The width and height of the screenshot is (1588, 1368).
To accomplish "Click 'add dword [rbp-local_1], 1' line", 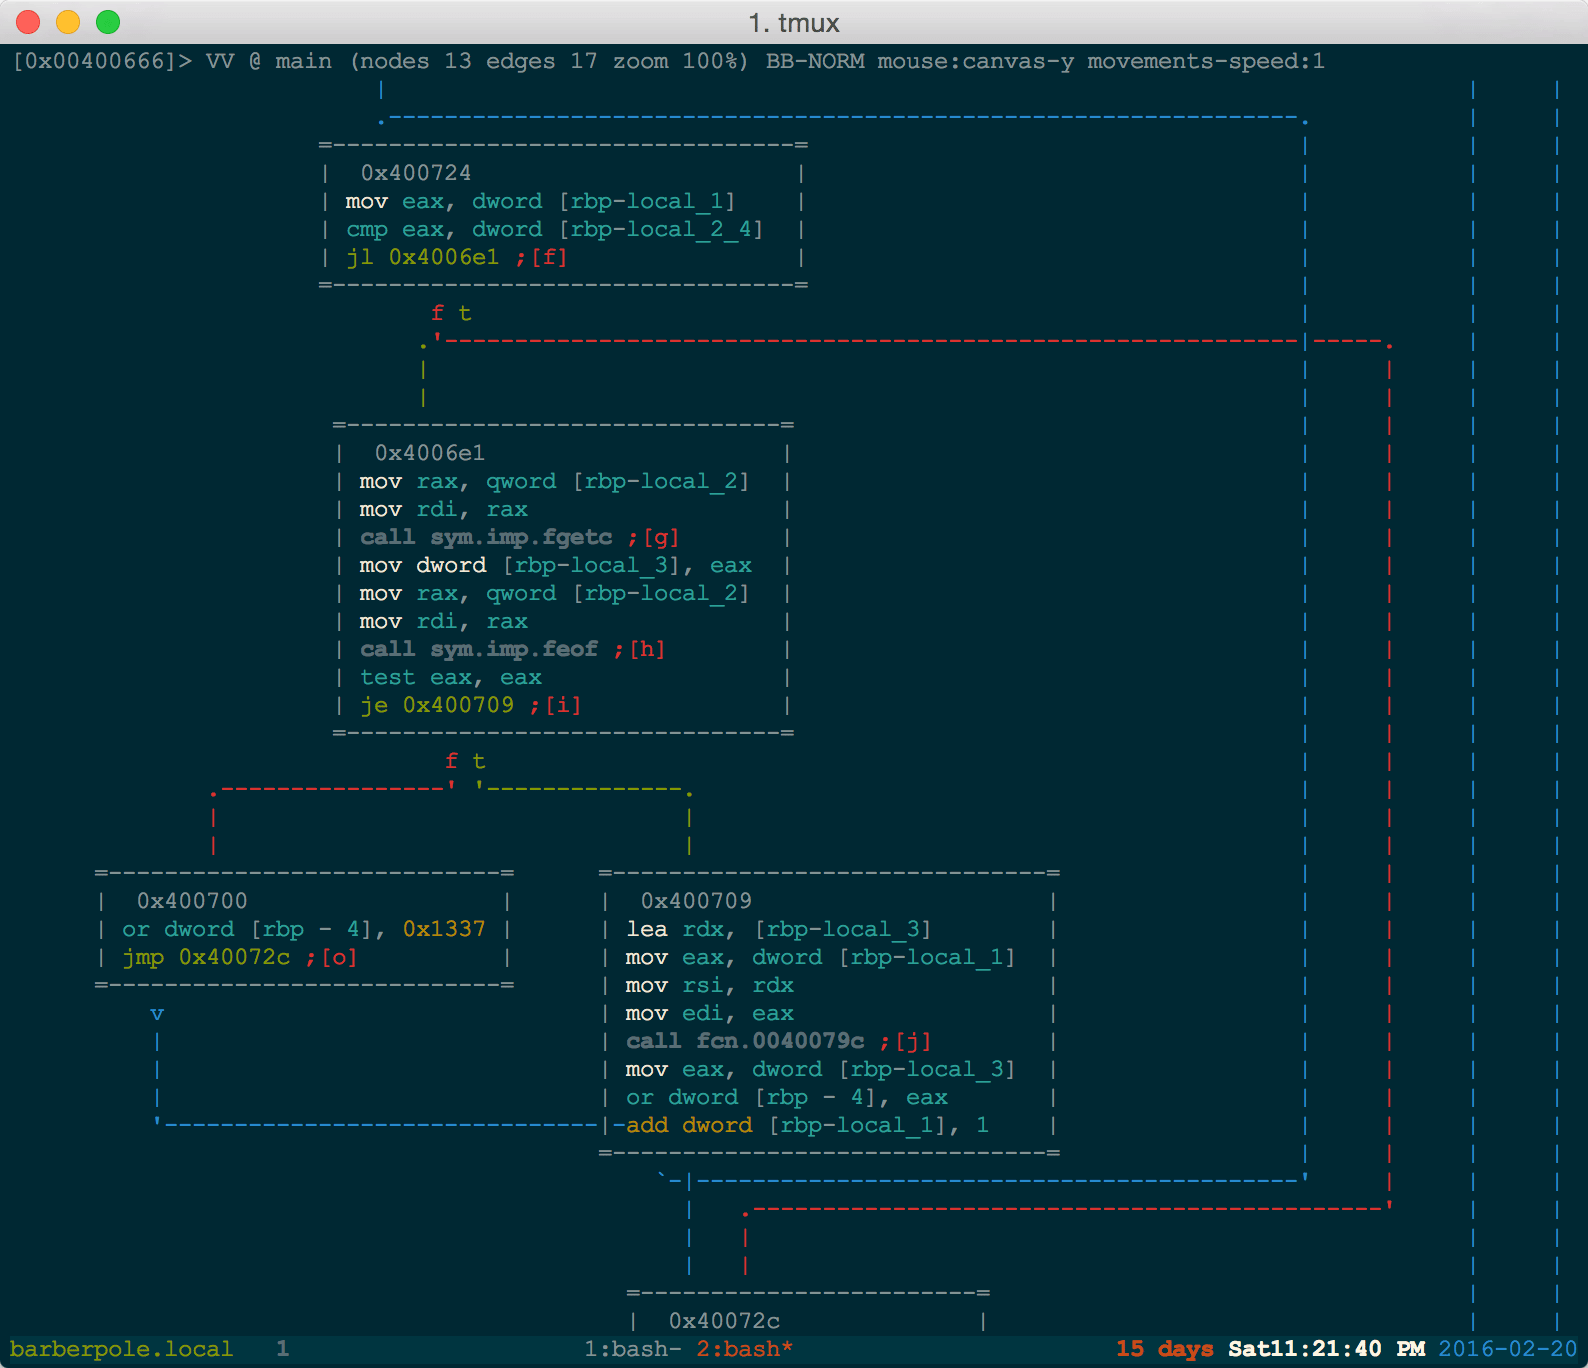I will point(808,1125).
